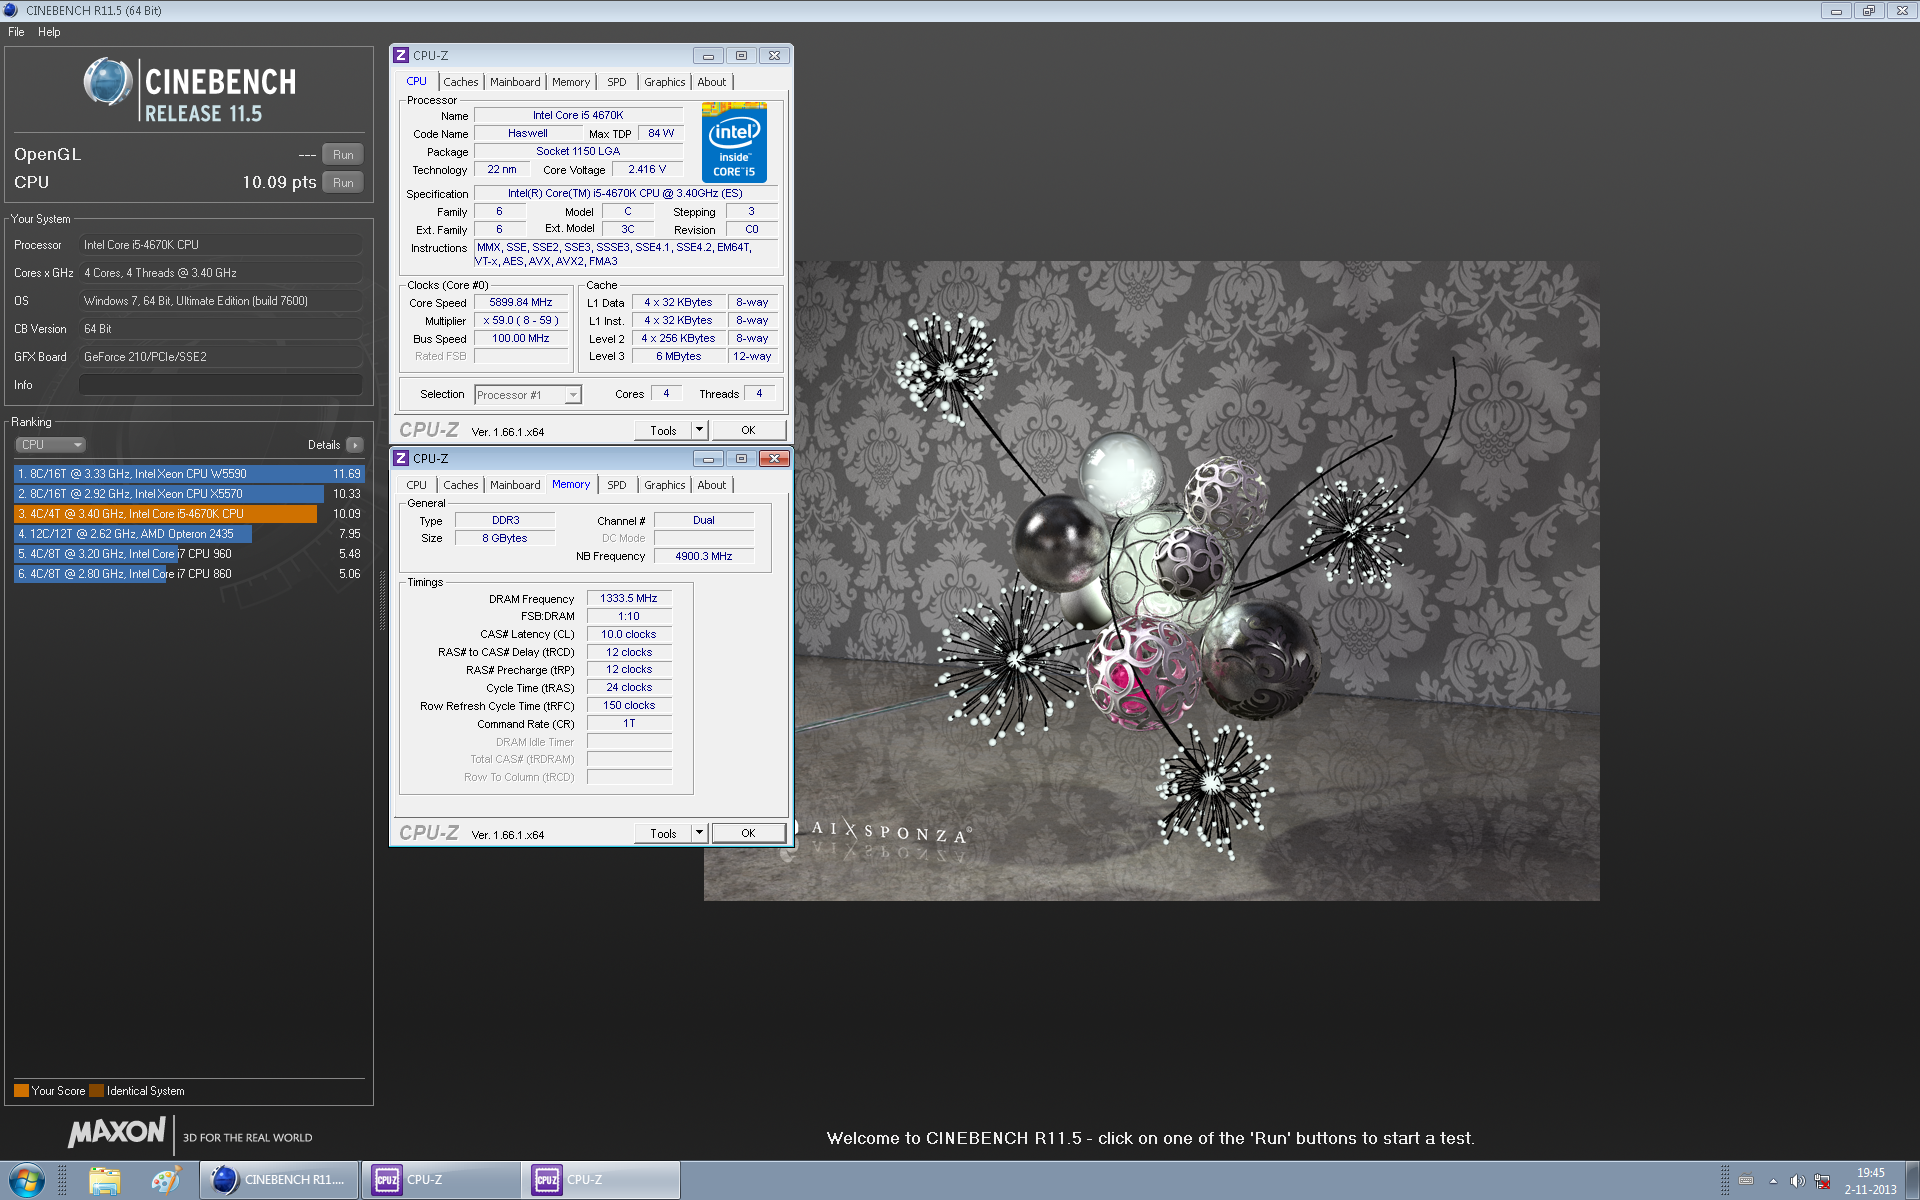
Task: Show hidden tray icons arrow
Action: point(1773,1181)
